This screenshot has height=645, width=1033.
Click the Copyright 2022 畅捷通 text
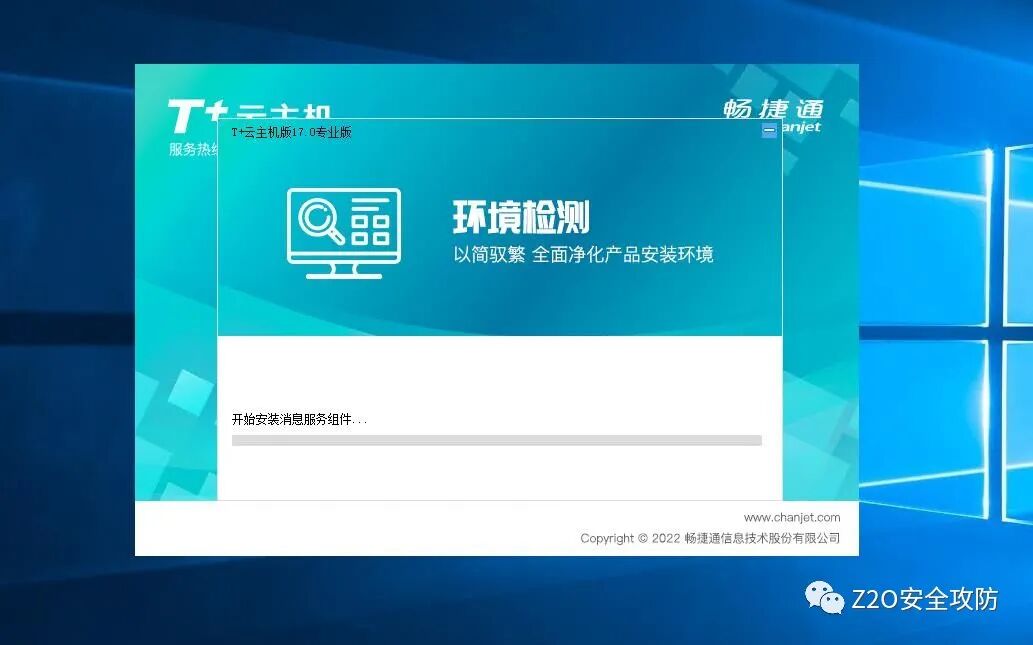710,538
